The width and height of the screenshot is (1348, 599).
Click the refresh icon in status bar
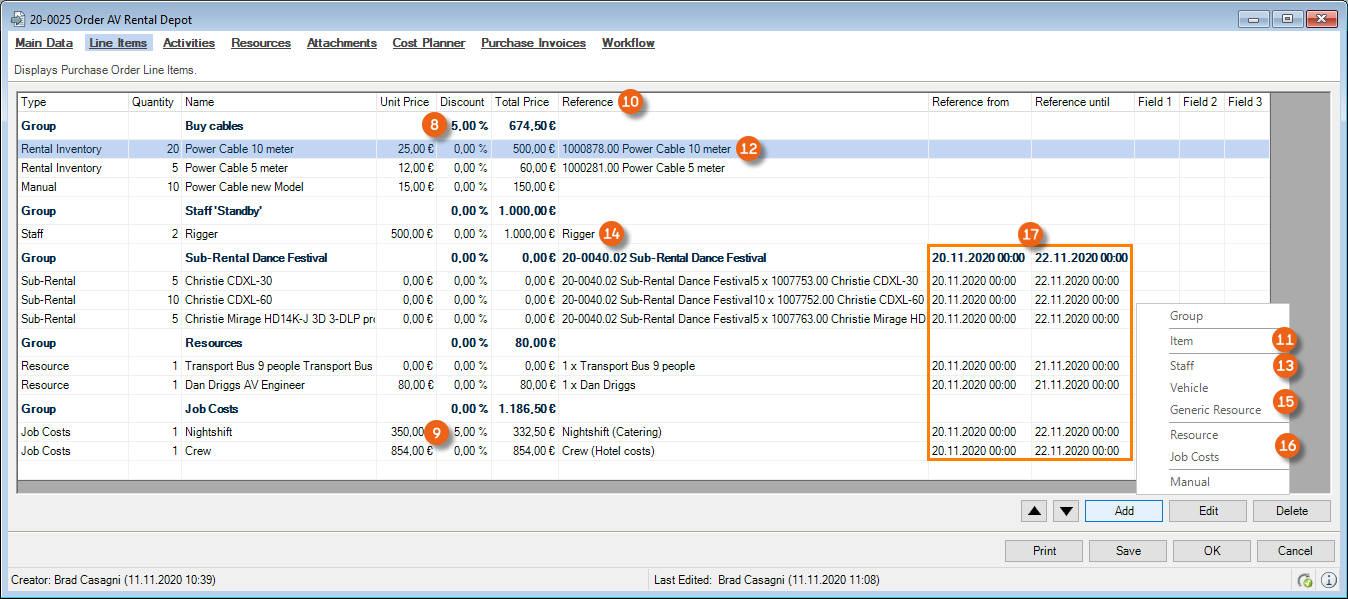1304,580
